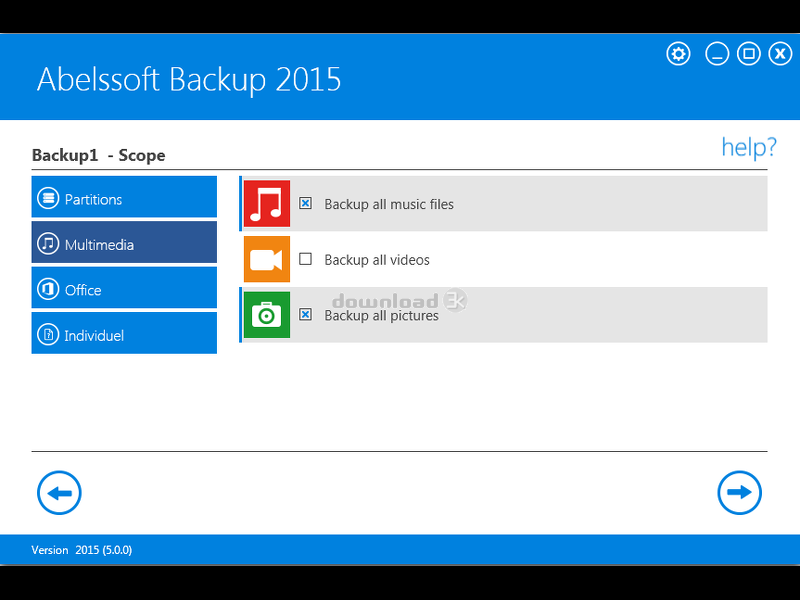
Task: Click the "Backup1 - Scope" heading
Action: tap(98, 155)
